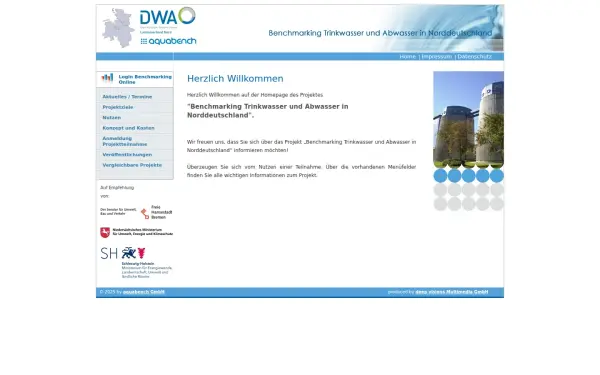
Task: Open the Niedersächsisches Ministerium logo
Action: tap(137, 232)
